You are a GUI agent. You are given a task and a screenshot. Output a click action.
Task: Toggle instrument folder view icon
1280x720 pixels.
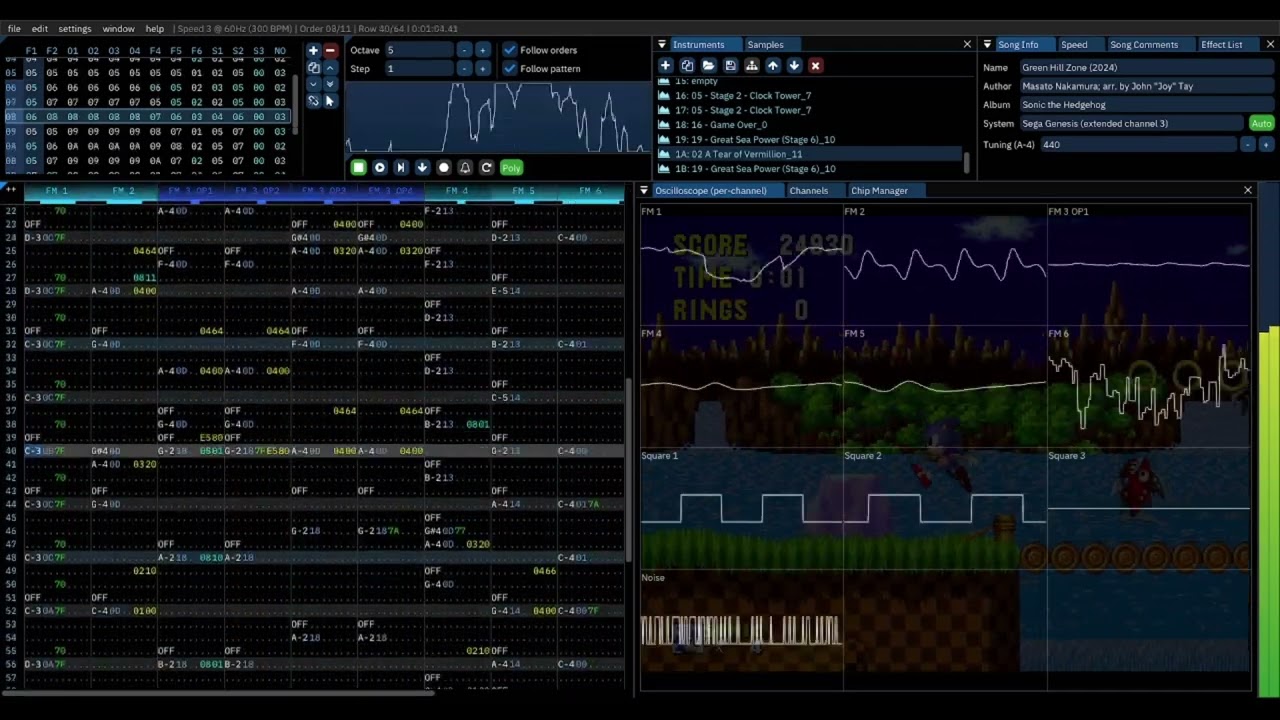pyautogui.click(x=751, y=66)
